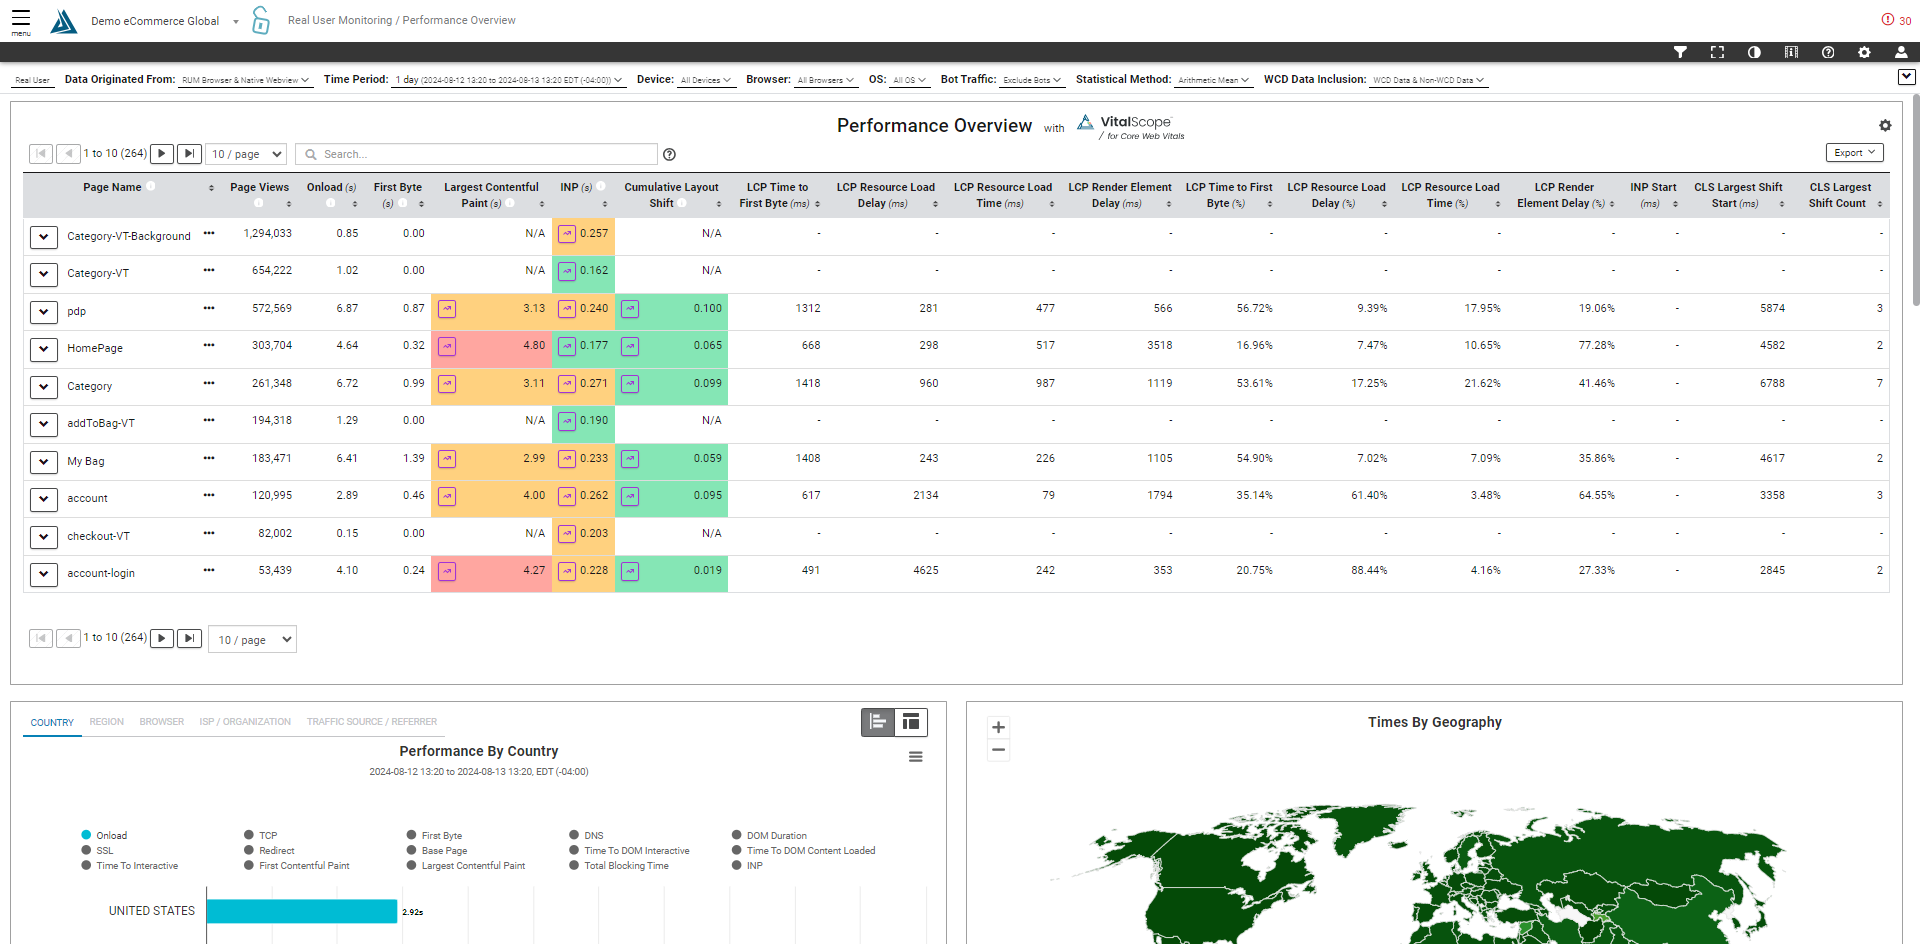Toggle DOM Duration series in legend
Screen dimensions: 1920x945
click(x=769, y=836)
